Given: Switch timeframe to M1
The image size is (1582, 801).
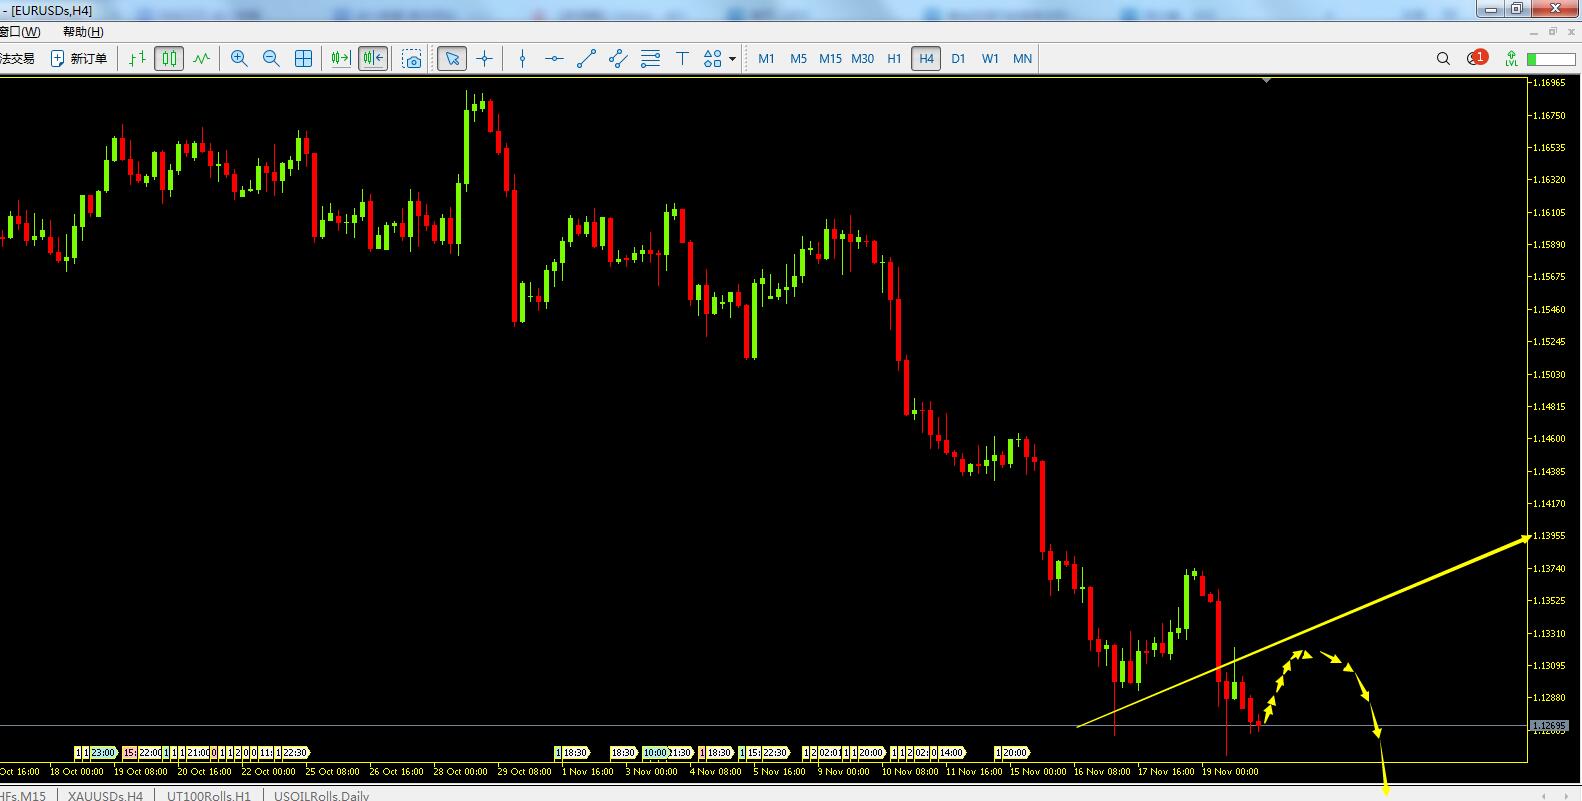Looking at the screenshot, I should (766, 59).
